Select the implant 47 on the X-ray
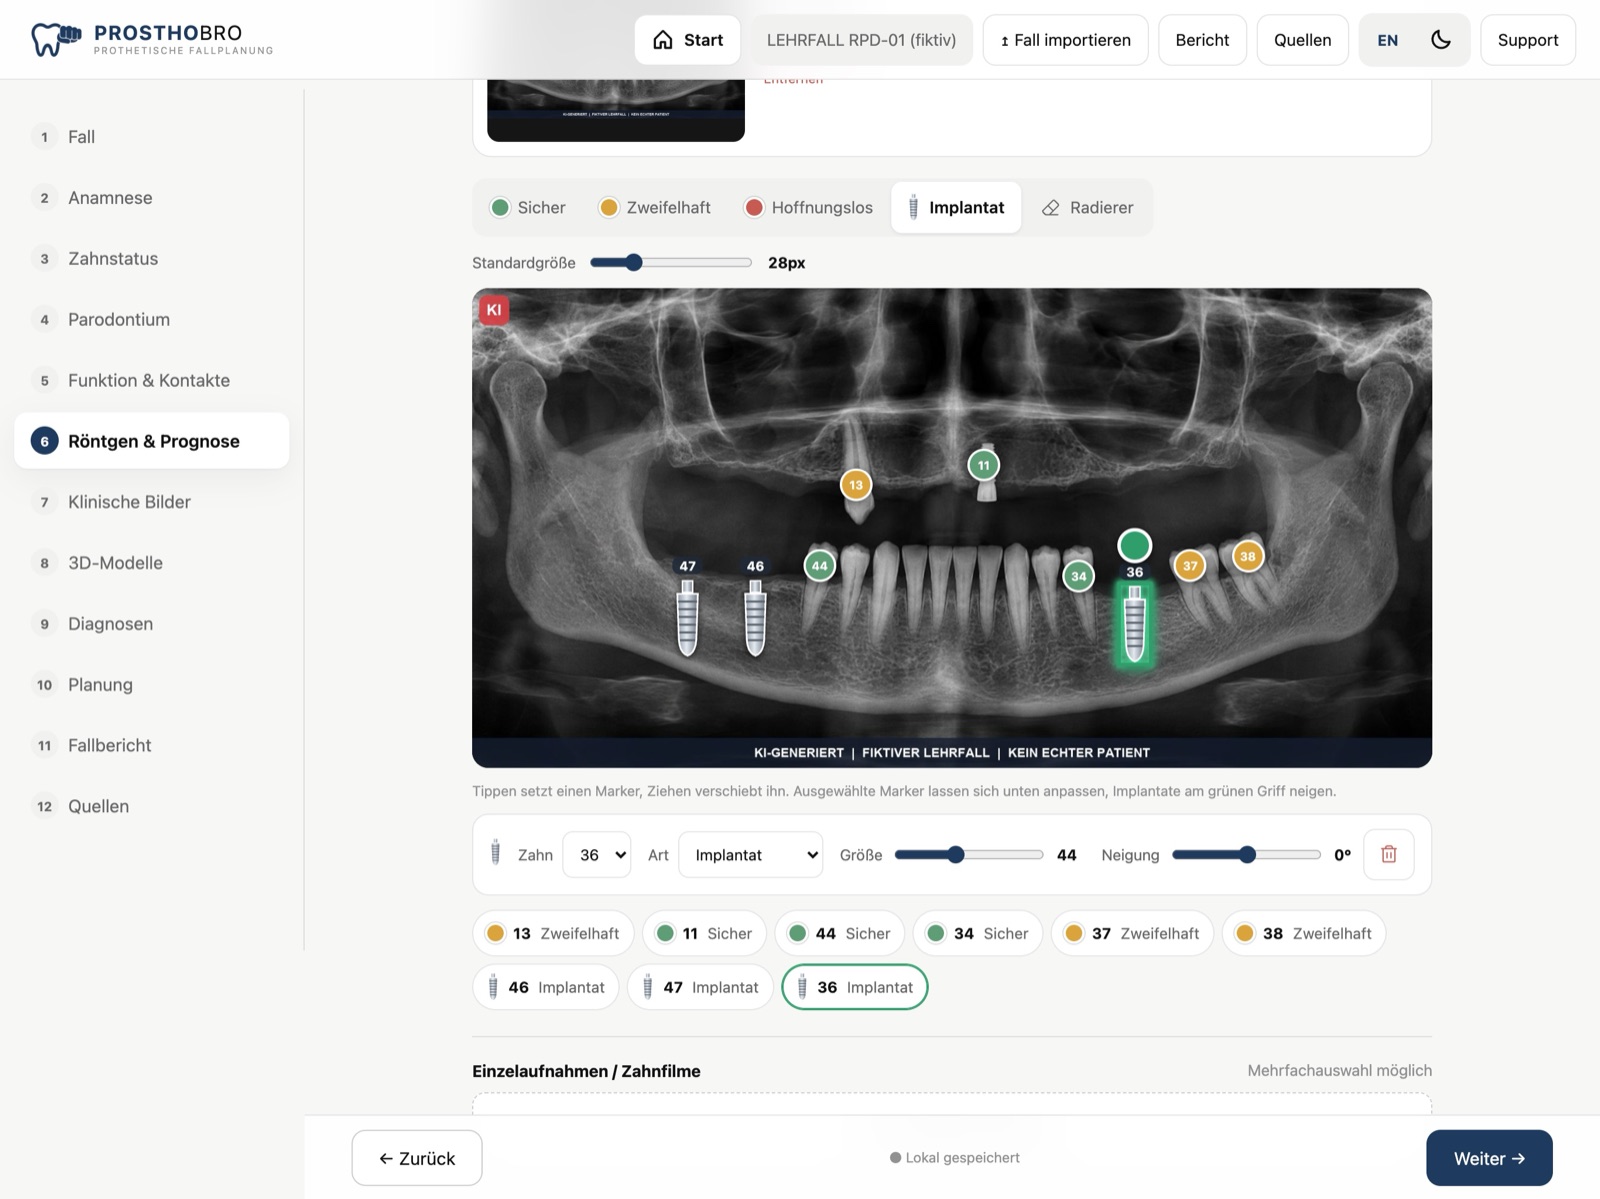This screenshot has width=1600, height=1199. tap(688, 618)
